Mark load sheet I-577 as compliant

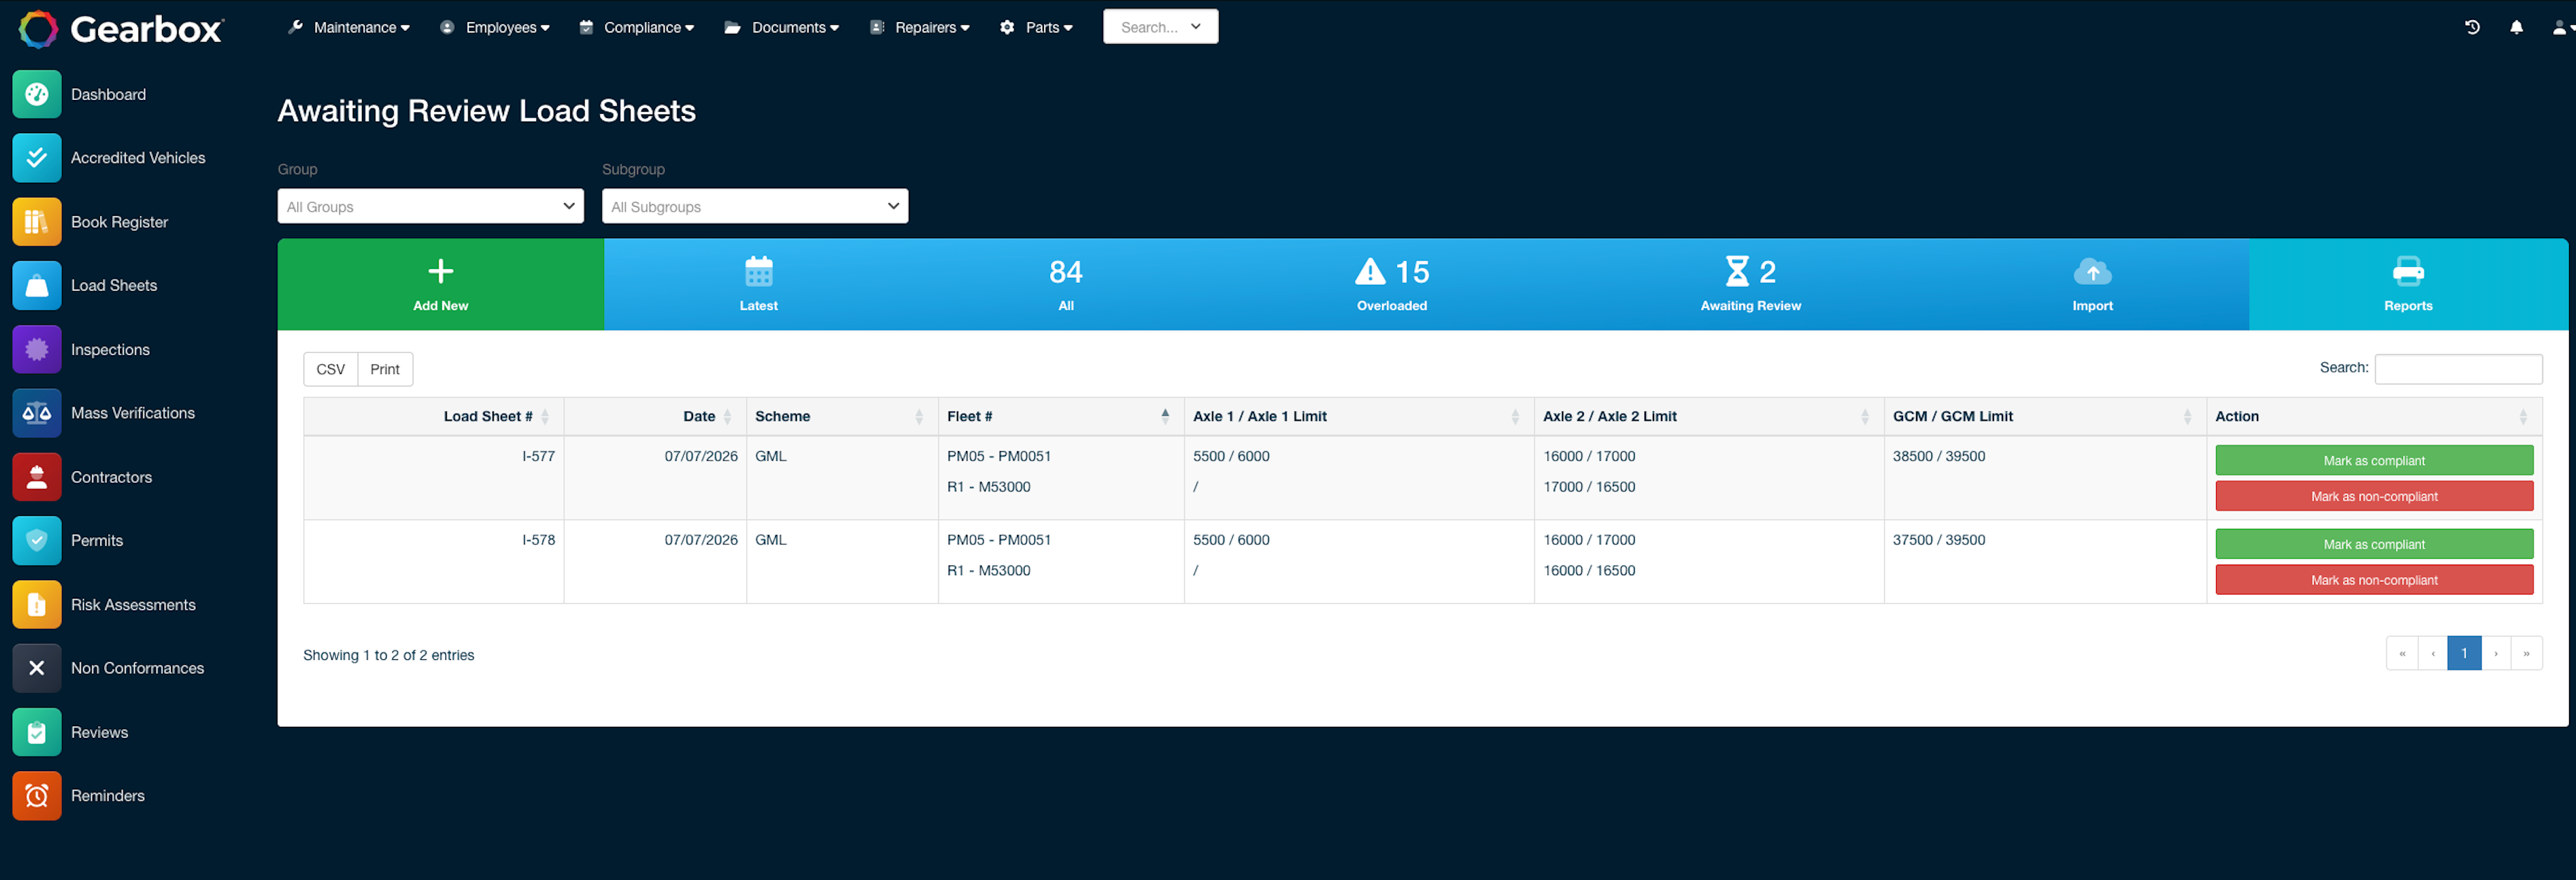pyautogui.click(x=2374, y=461)
